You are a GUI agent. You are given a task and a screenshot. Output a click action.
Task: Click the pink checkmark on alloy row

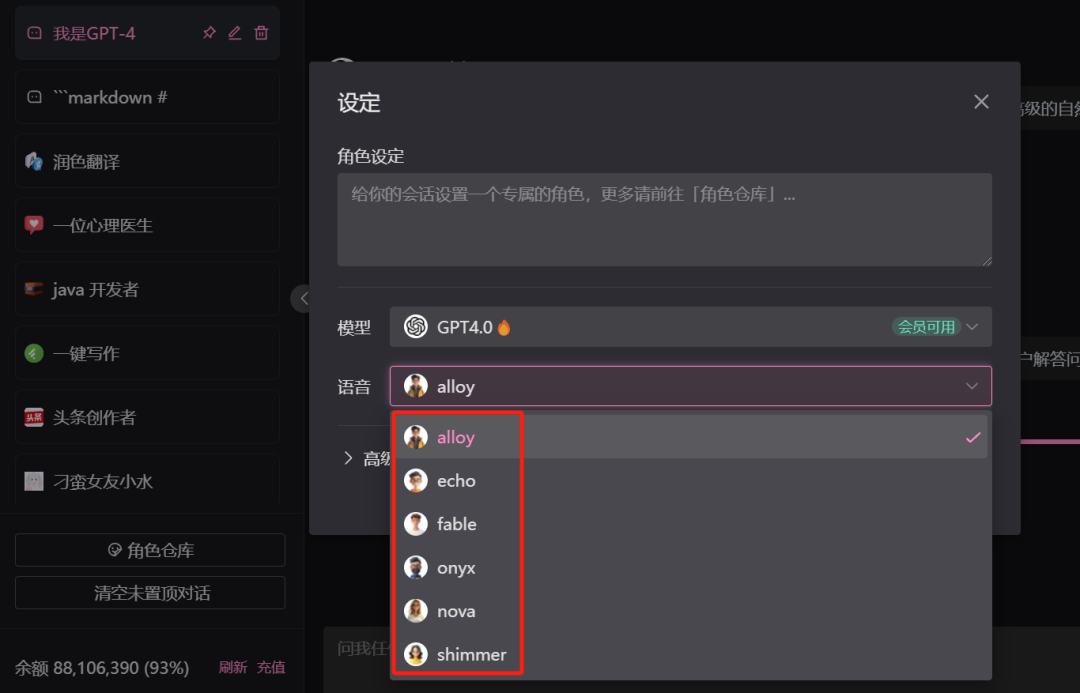pyautogui.click(x=973, y=437)
